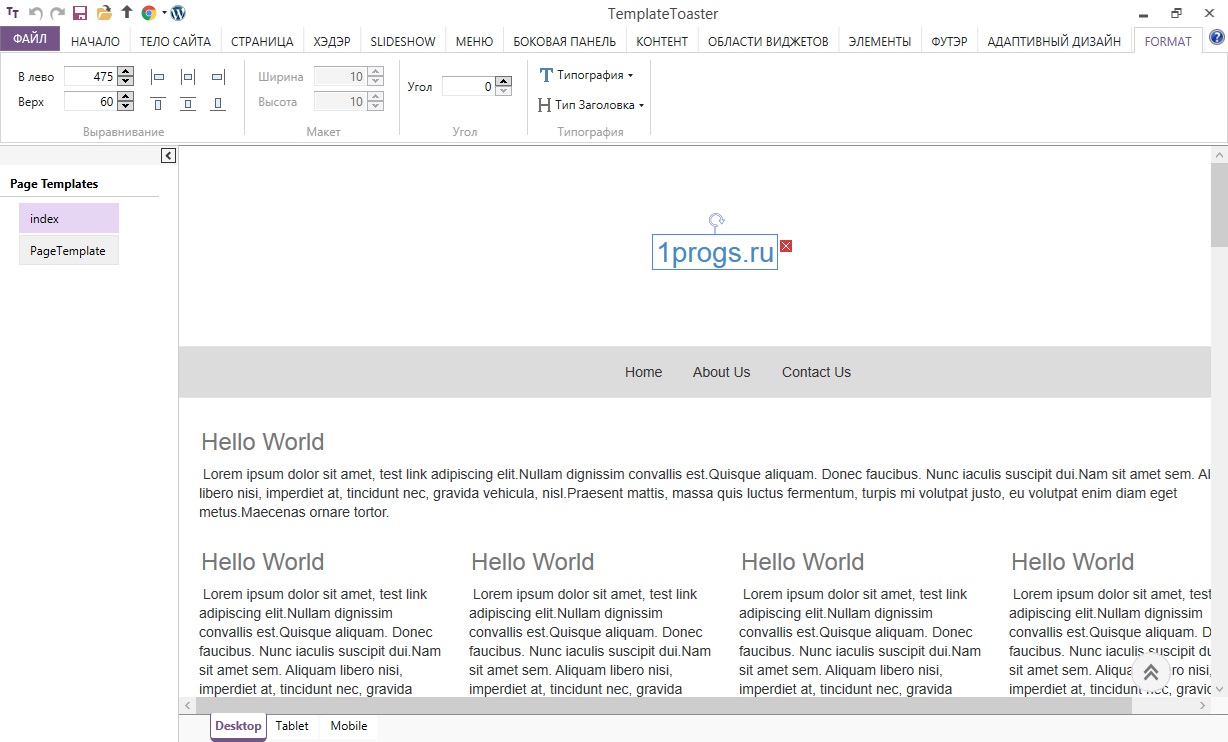Click the About Us navigation link
The width and height of the screenshot is (1228, 742).
[721, 372]
